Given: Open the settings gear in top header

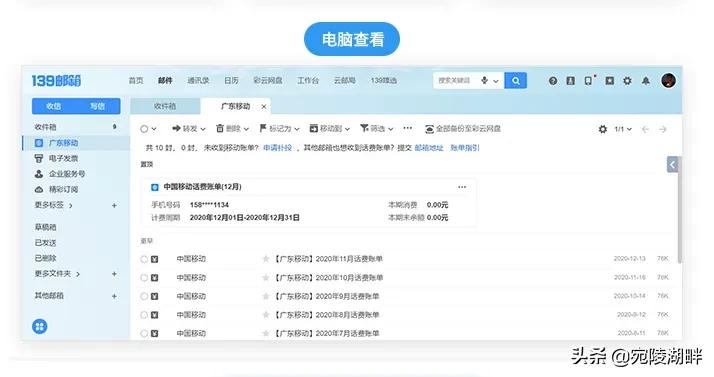Looking at the screenshot, I should pos(627,81).
